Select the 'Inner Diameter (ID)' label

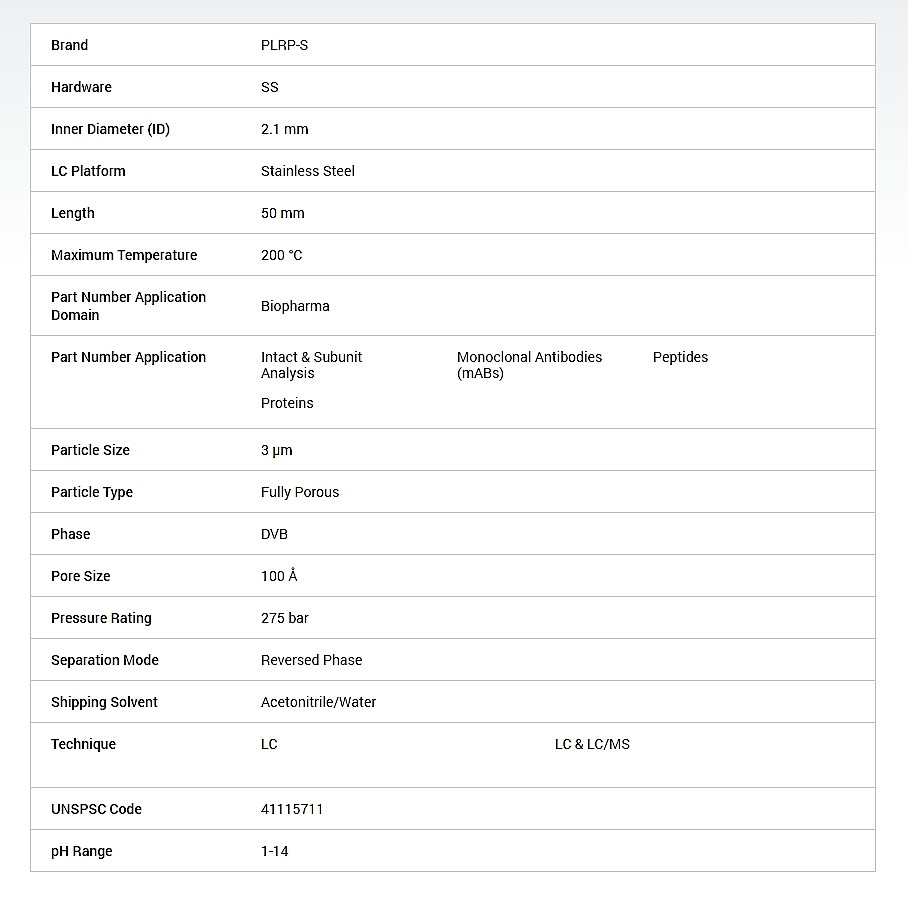[x=111, y=129]
